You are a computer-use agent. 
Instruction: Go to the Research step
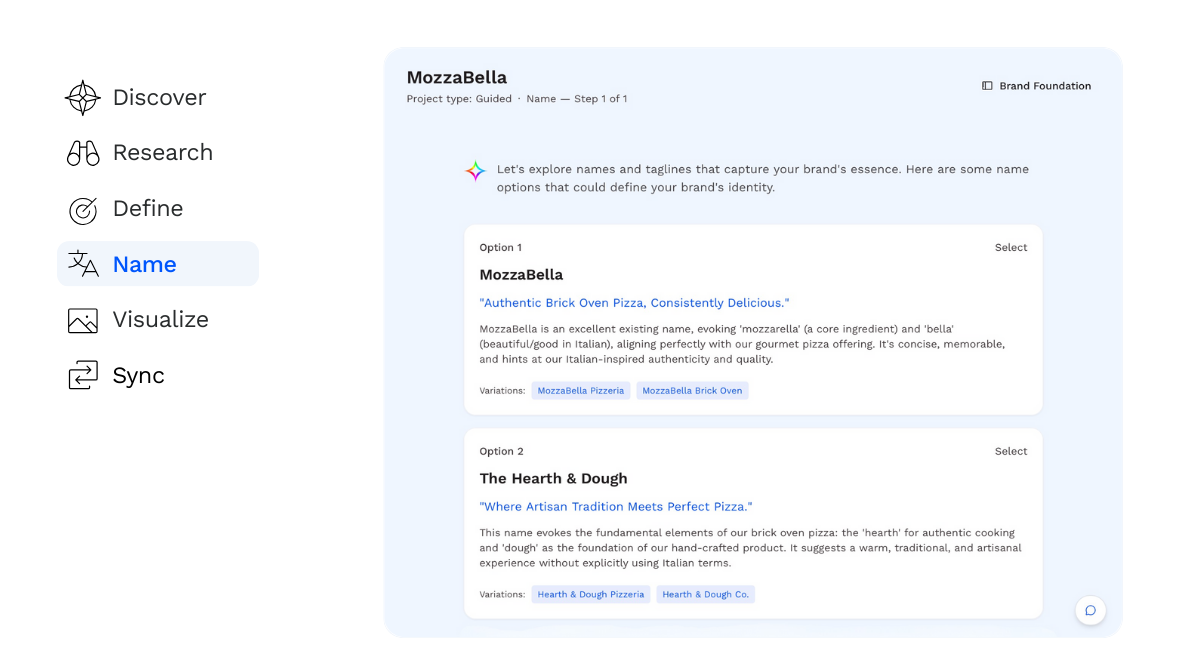pos(162,153)
